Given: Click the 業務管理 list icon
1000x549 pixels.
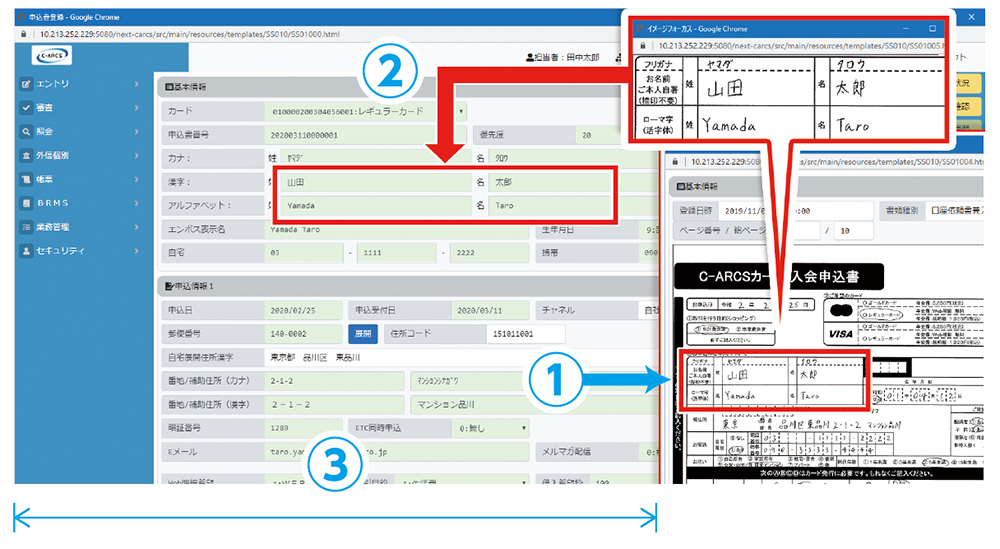Looking at the screenshot, I should point(27,227).
